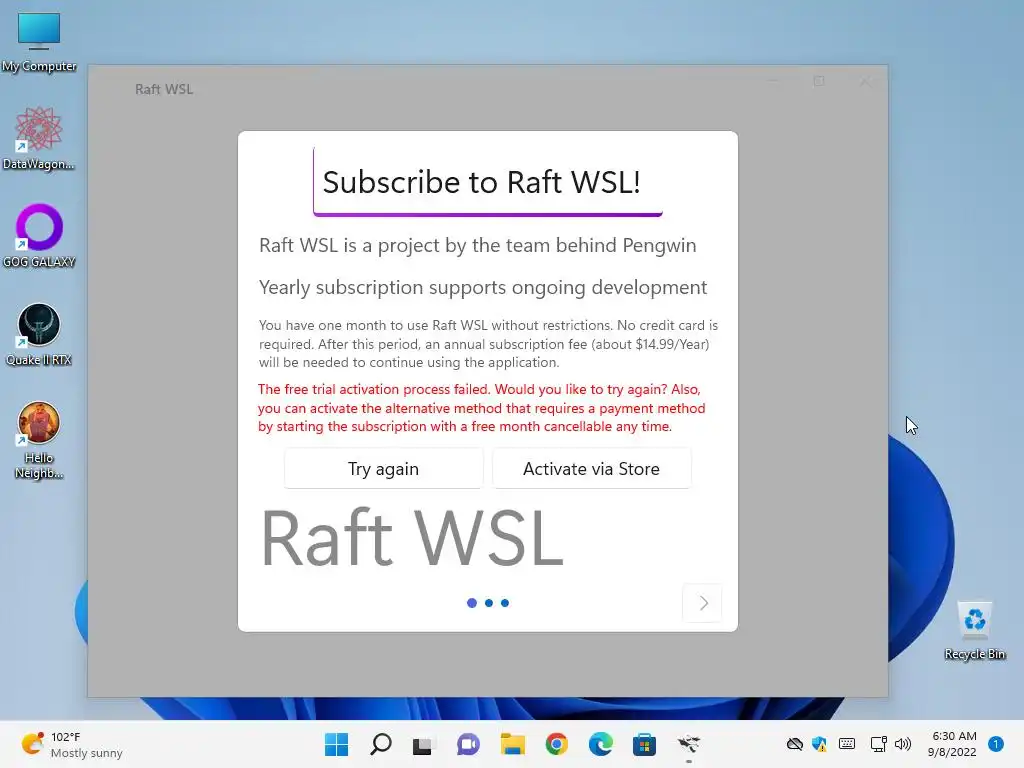Click the volume speaker tray icon

tap(903, 744)
